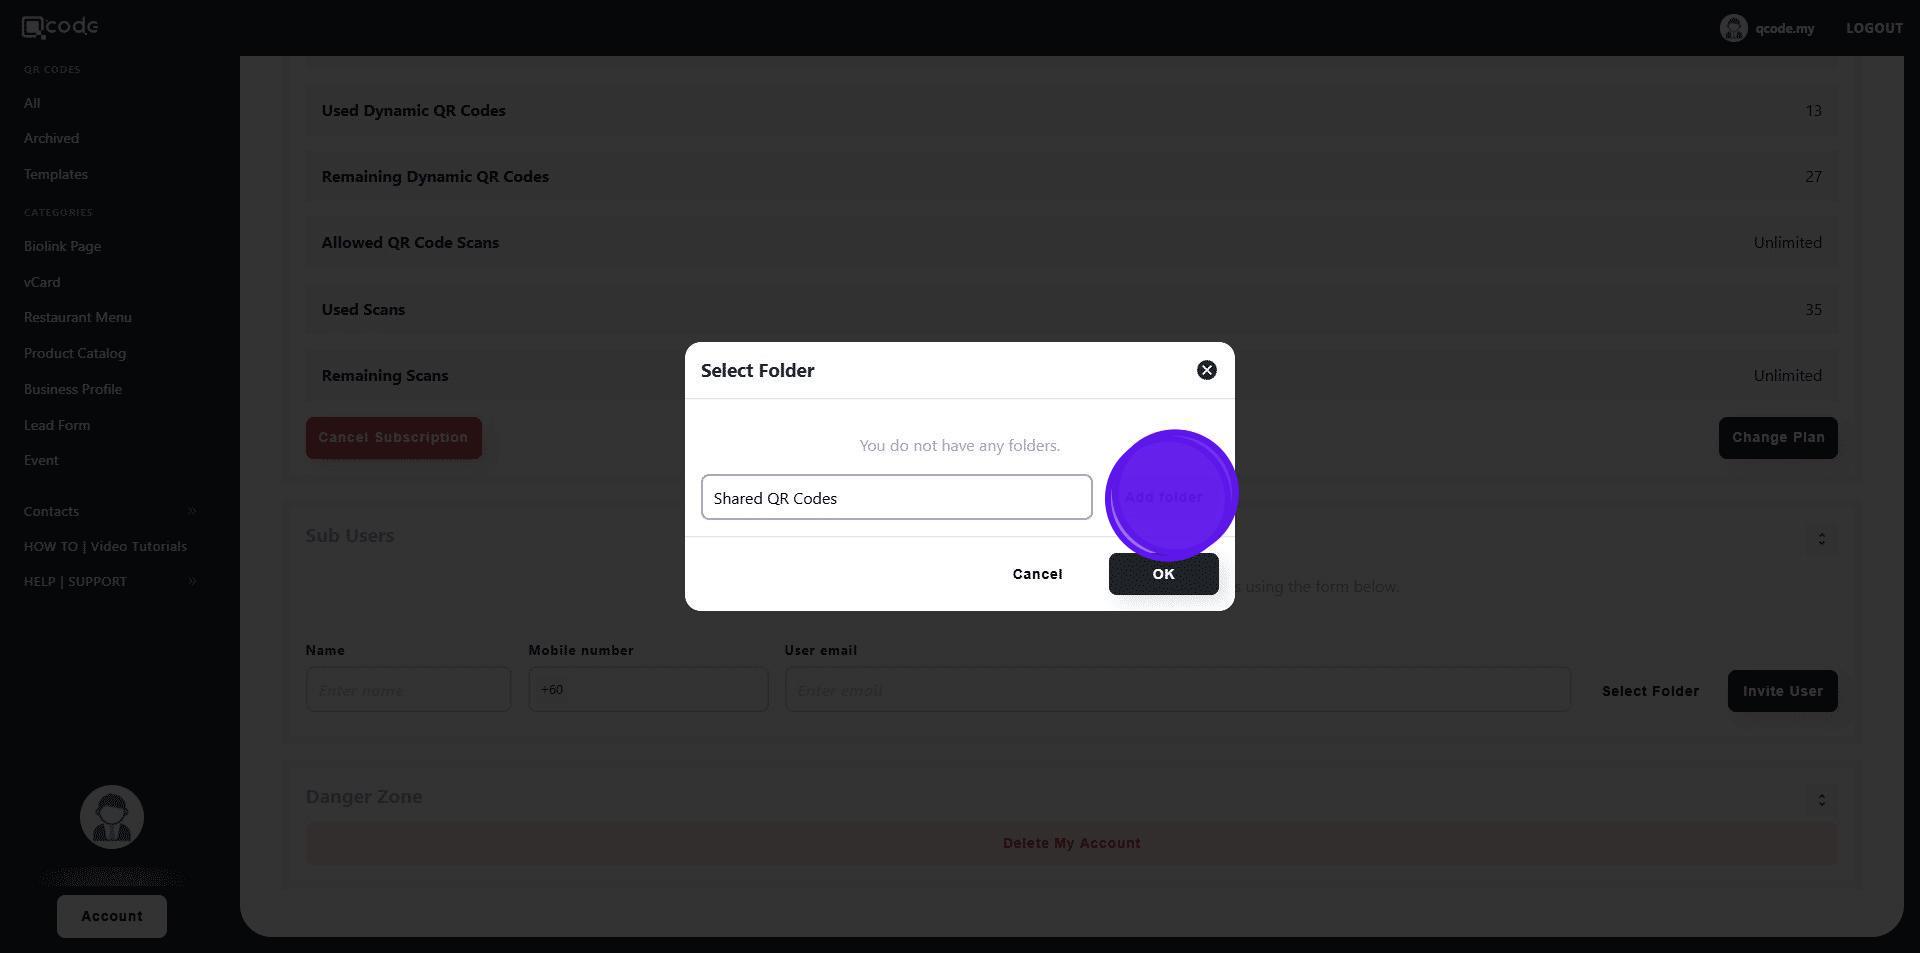Image resolution: width=1920 pixels, height=953 pixels.
Task: Go to the Biolink Page category
Action: click(62, 246)
